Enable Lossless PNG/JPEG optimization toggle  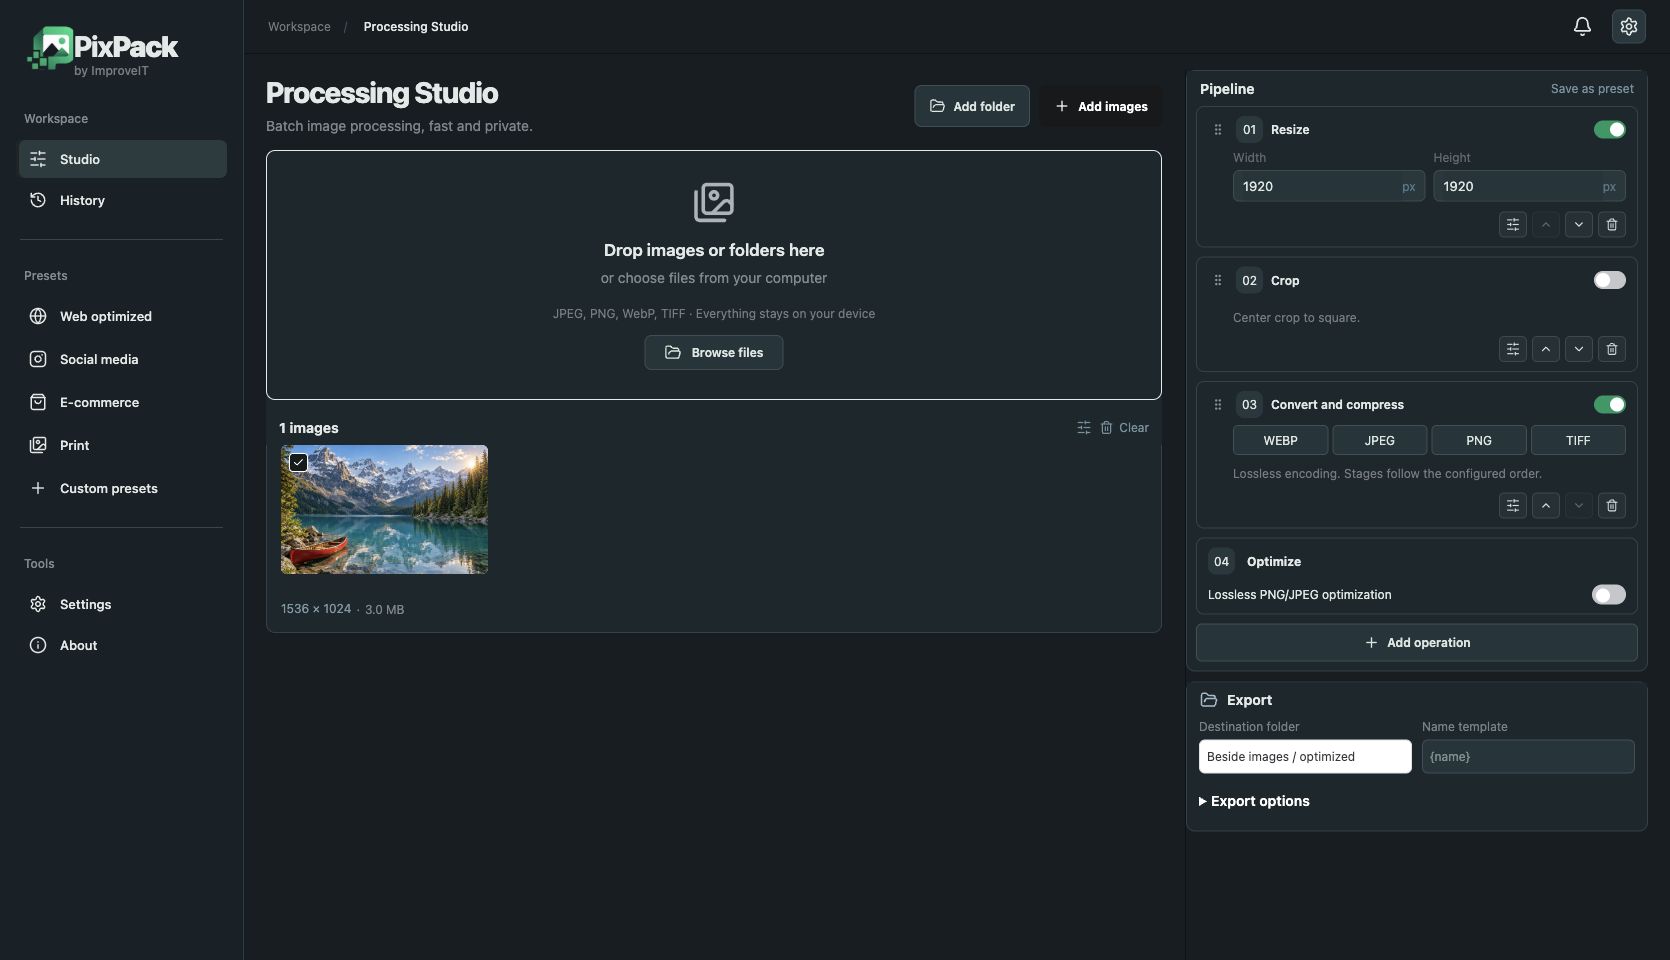coord(1609,595)
